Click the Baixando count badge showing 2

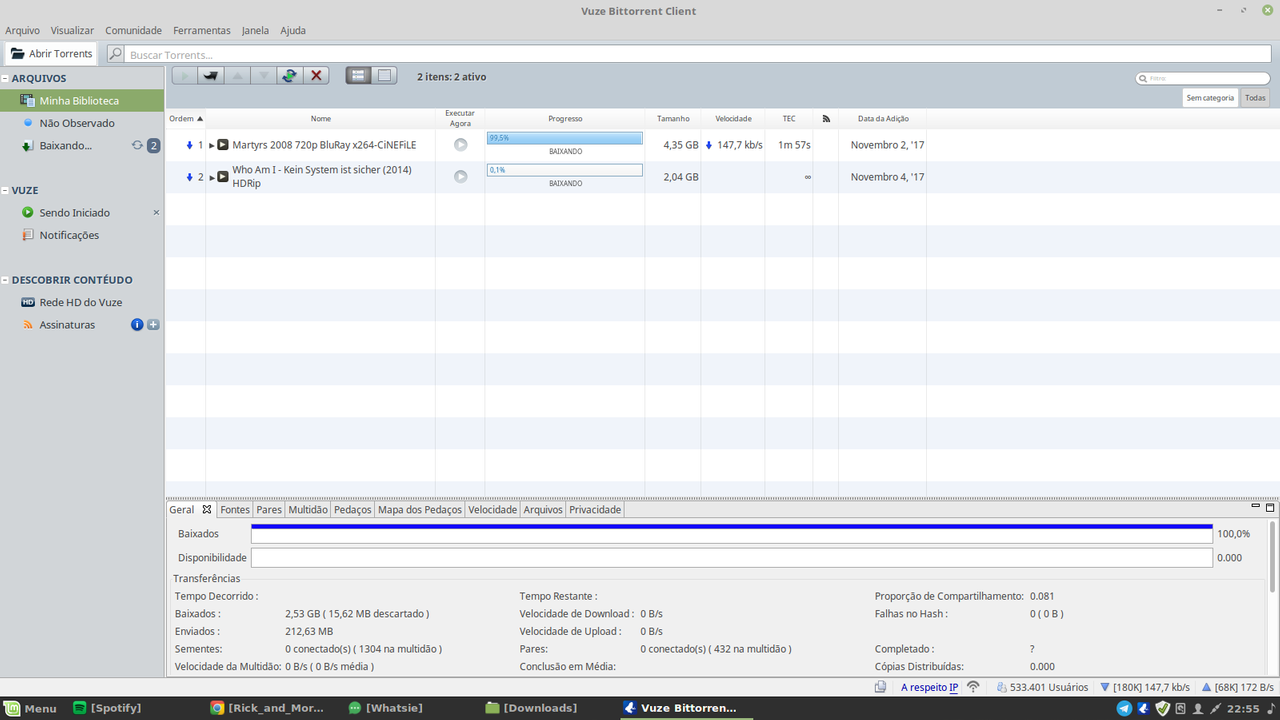(x=153, y=146)
